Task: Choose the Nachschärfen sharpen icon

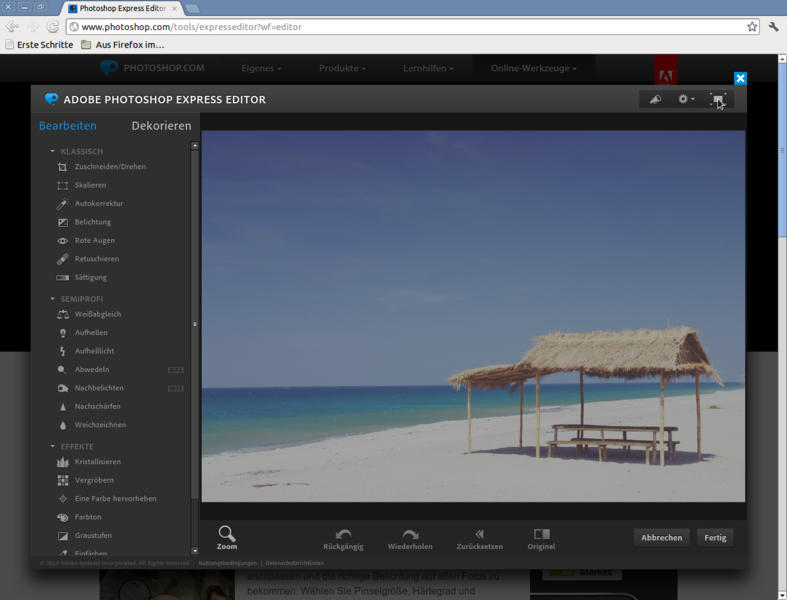Action: (x=62, y=406)
